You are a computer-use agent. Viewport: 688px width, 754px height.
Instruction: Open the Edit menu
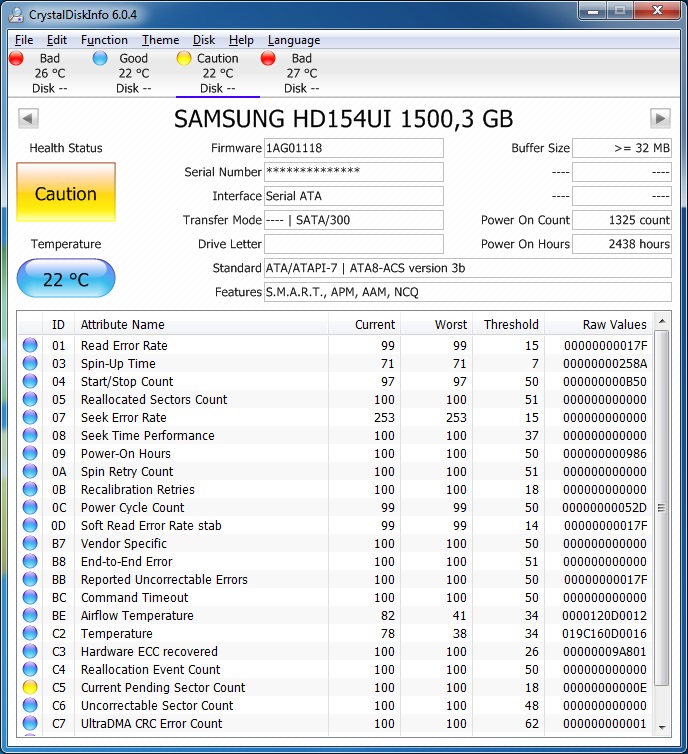(57, 40)
